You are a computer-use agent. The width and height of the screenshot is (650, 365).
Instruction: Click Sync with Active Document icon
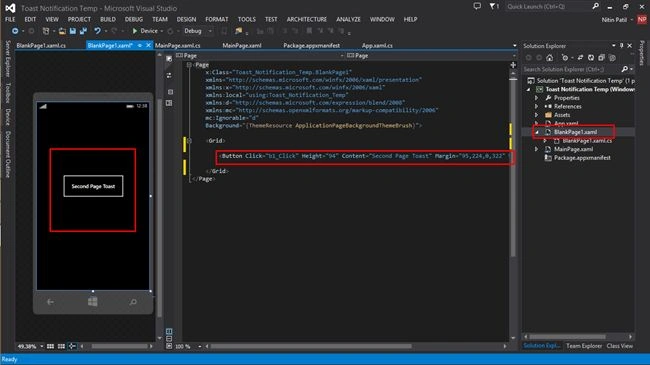(580, 58)
